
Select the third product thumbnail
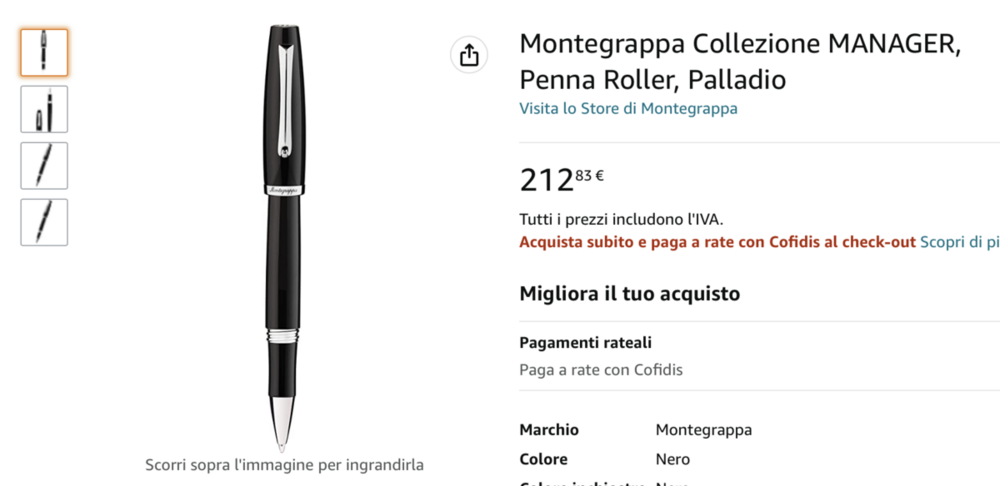[44, 165]
